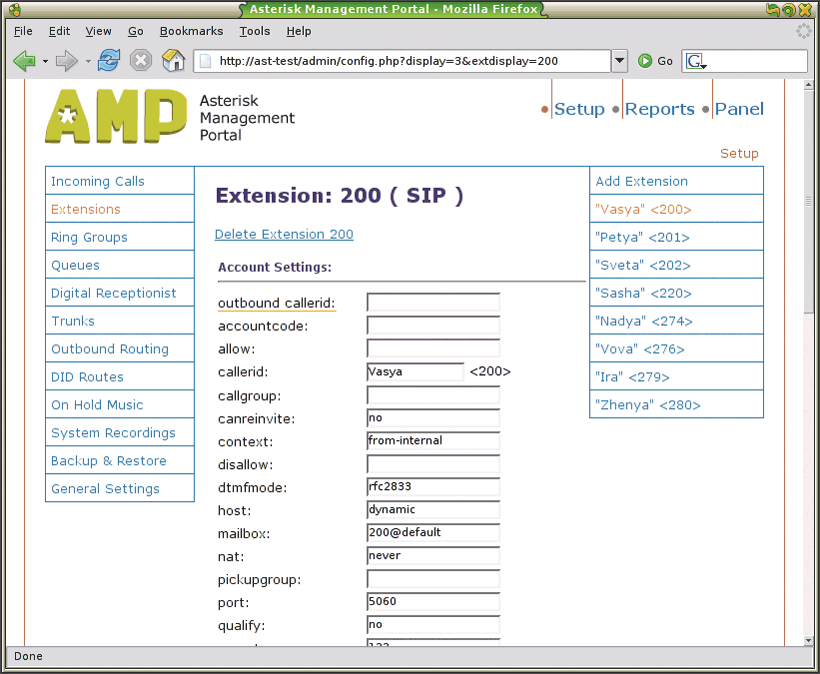Image resolution: width=820 pixels, height=674 pixels.
Task: Click Delete Extension 200 link
Action: point(284,234)
